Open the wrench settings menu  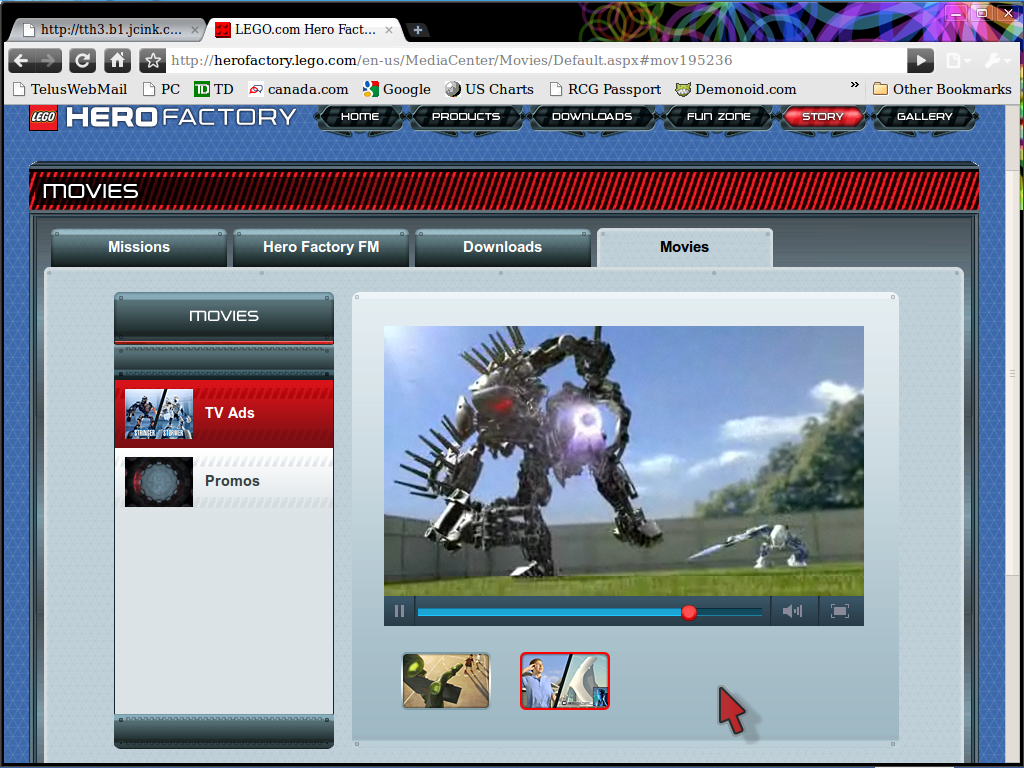[993, 60]
